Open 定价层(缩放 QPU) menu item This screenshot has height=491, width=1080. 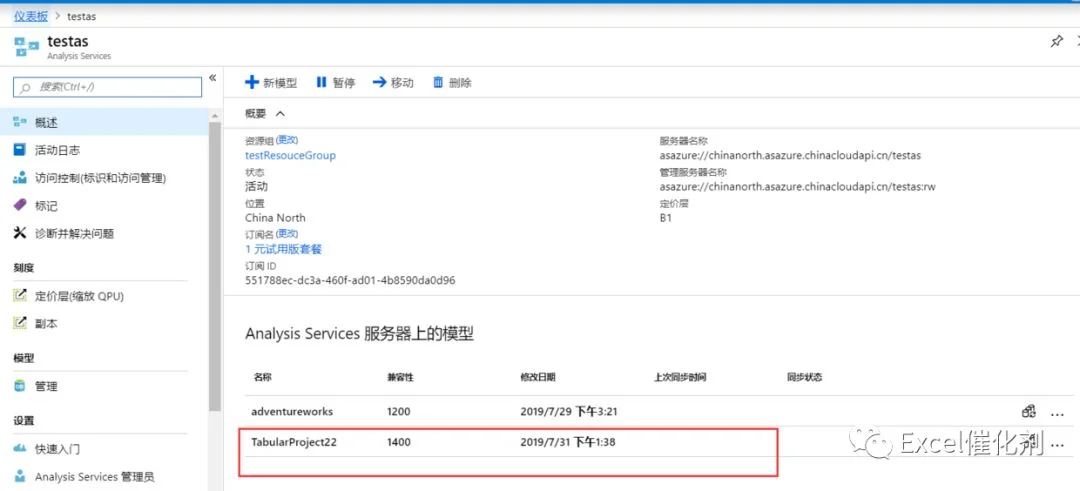79,297
